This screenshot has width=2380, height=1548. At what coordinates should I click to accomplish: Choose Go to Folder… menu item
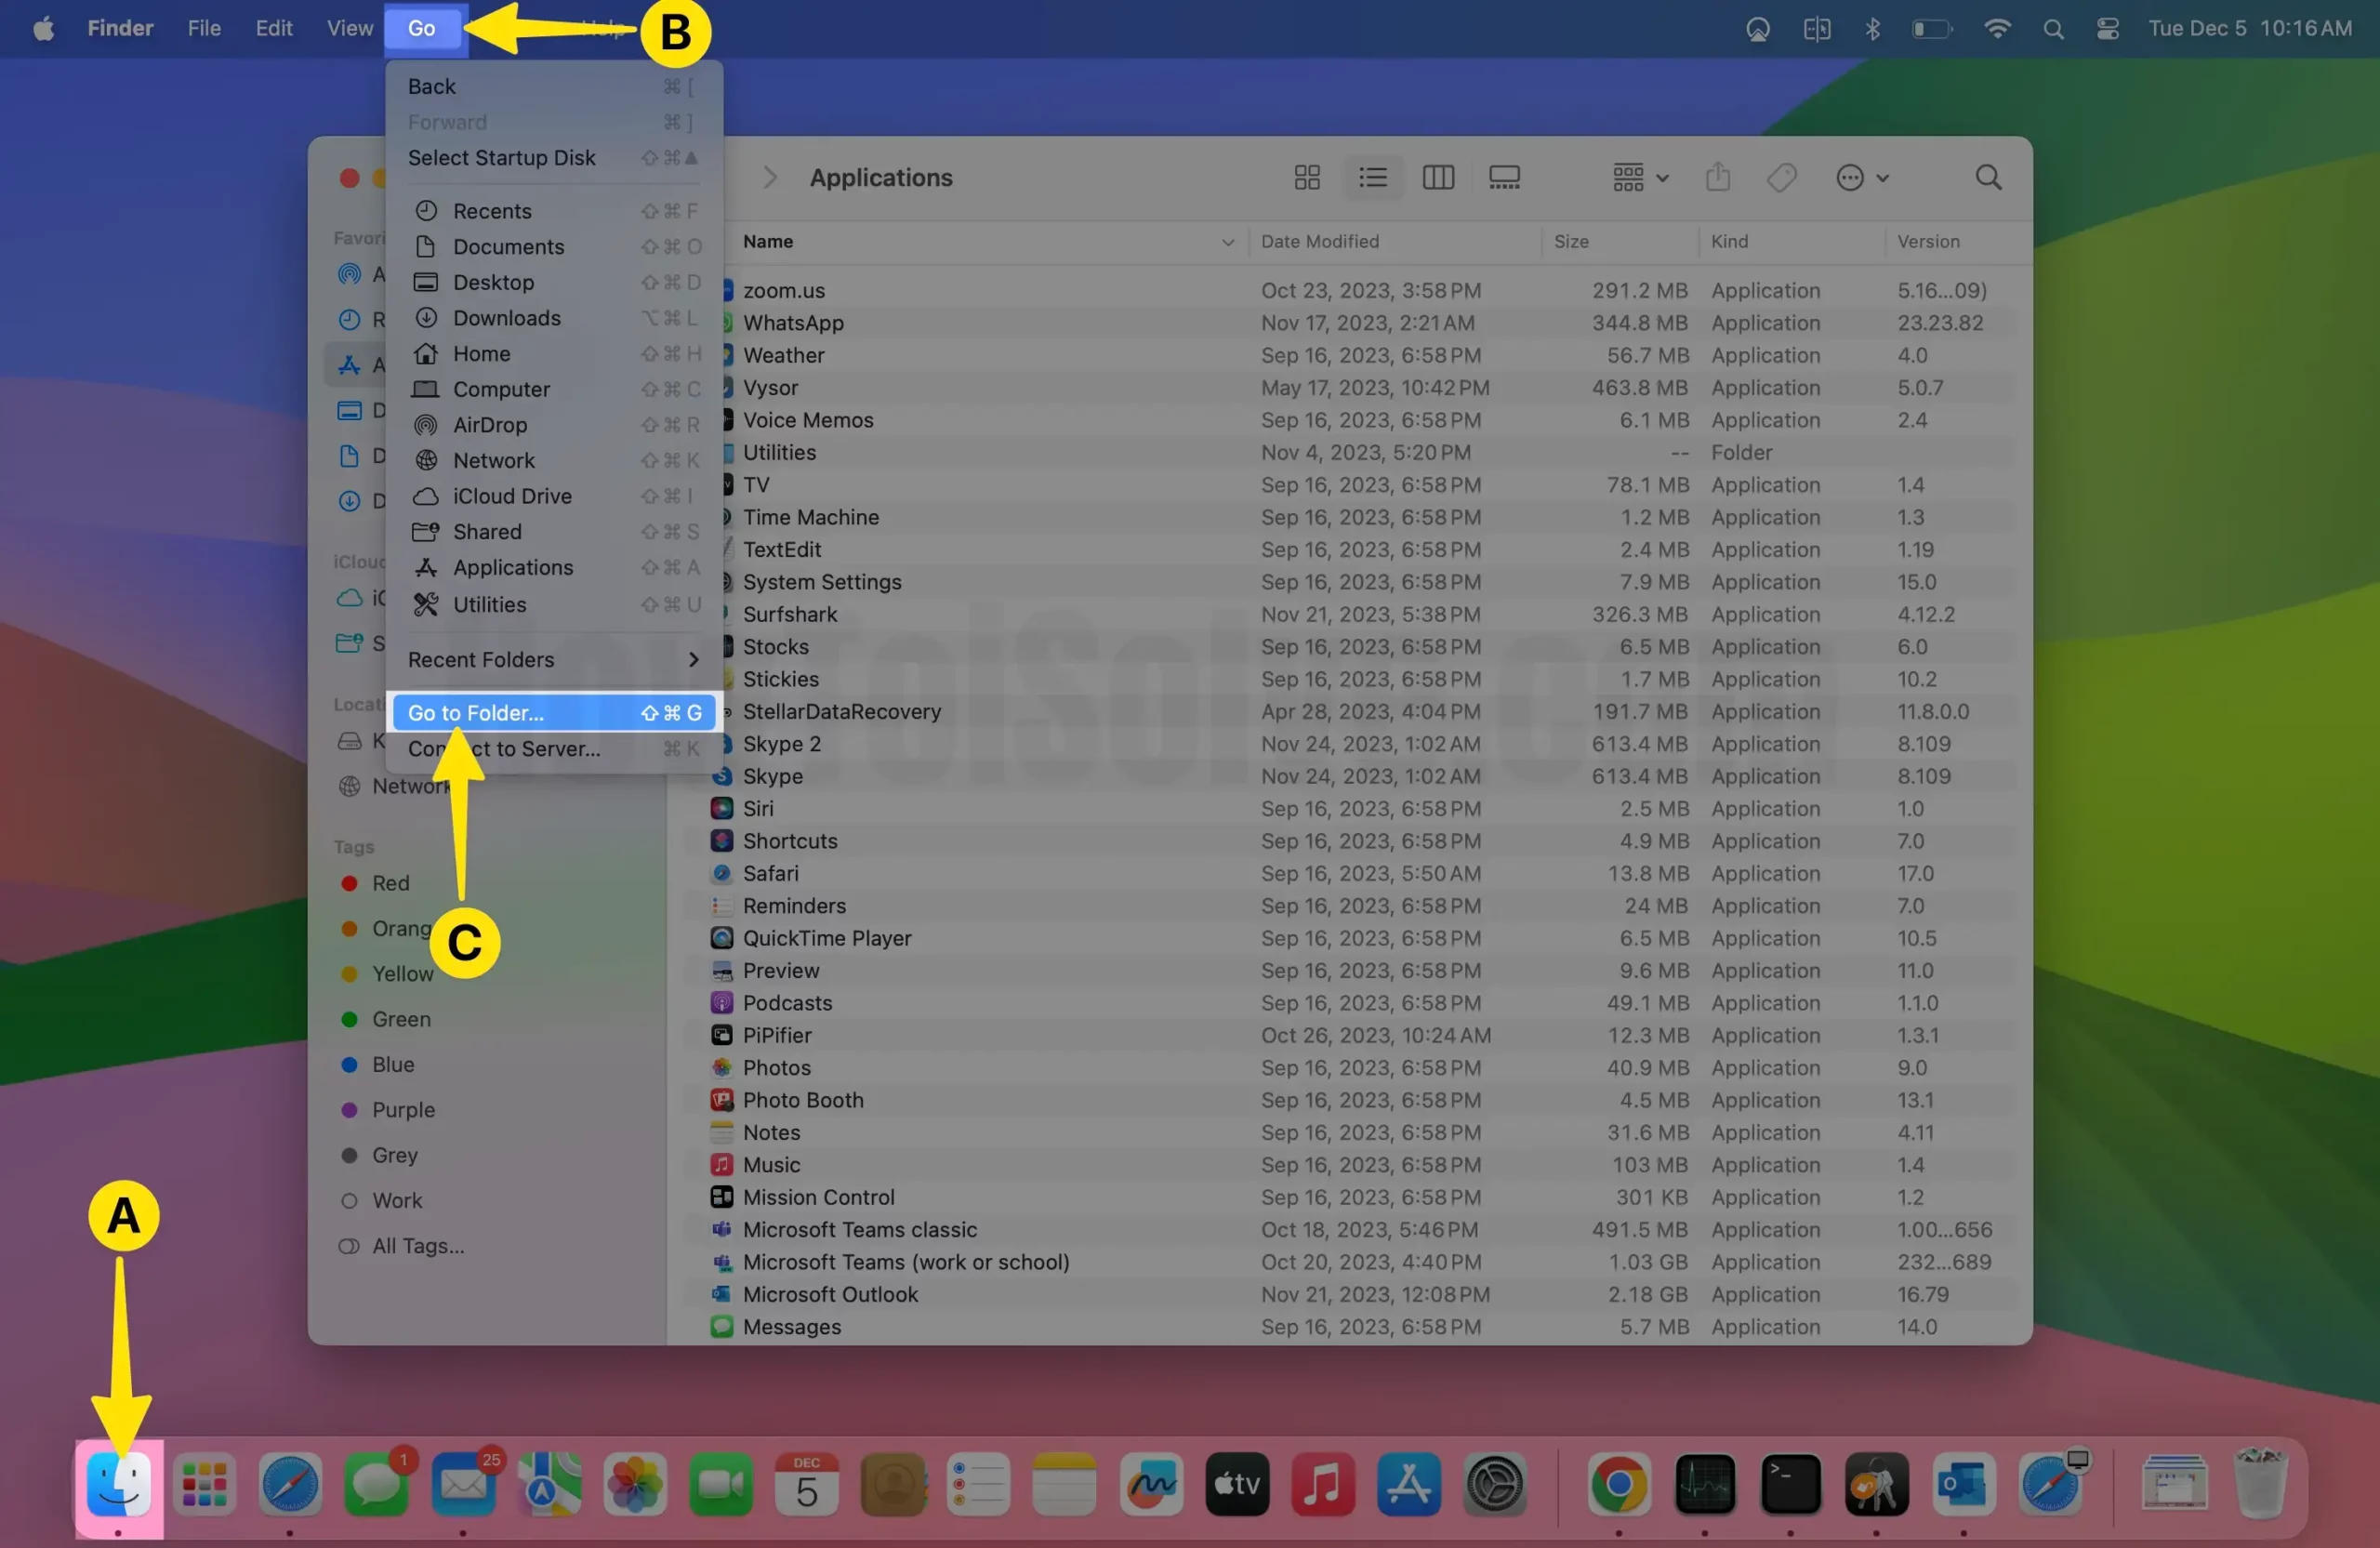pyautogui.click(x=553, y=713)
